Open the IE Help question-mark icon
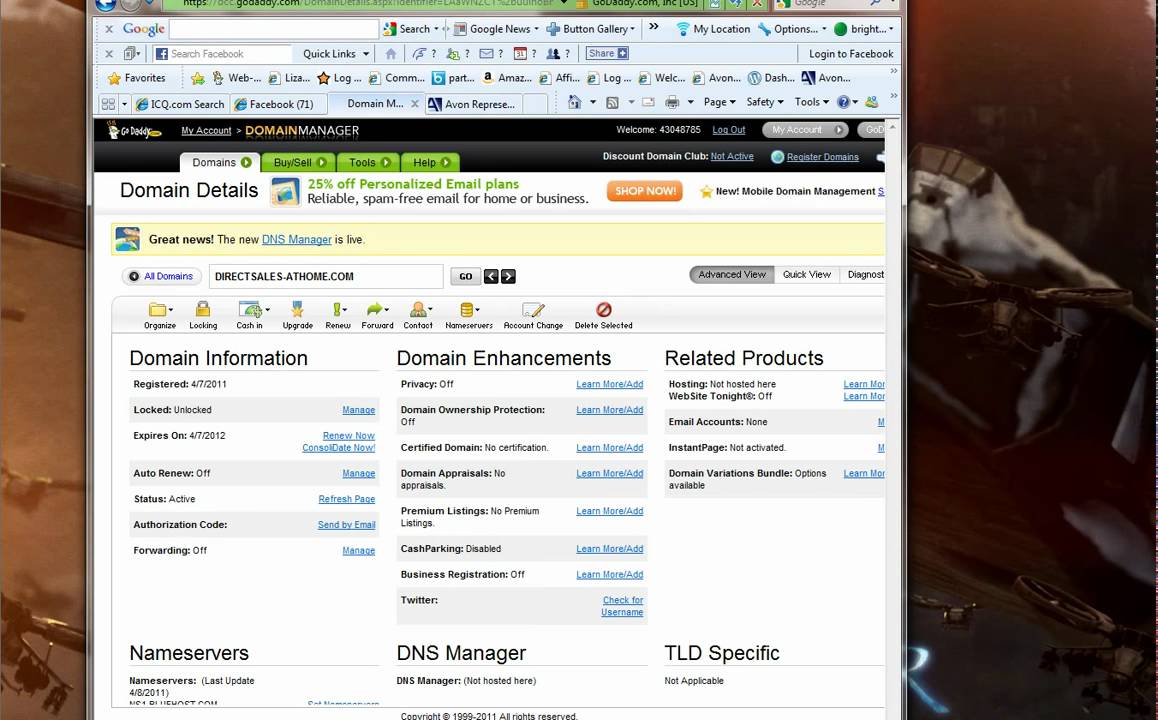The width and height of the screenshot is (1158, 720). (x=843, y=102)
